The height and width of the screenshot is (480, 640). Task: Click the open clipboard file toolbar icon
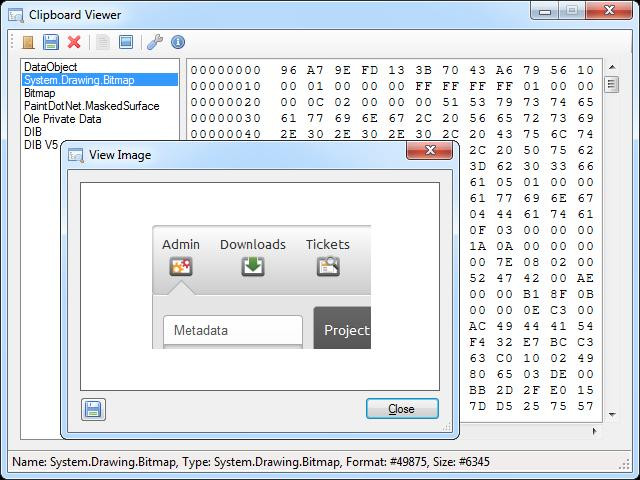pos(28,42)
